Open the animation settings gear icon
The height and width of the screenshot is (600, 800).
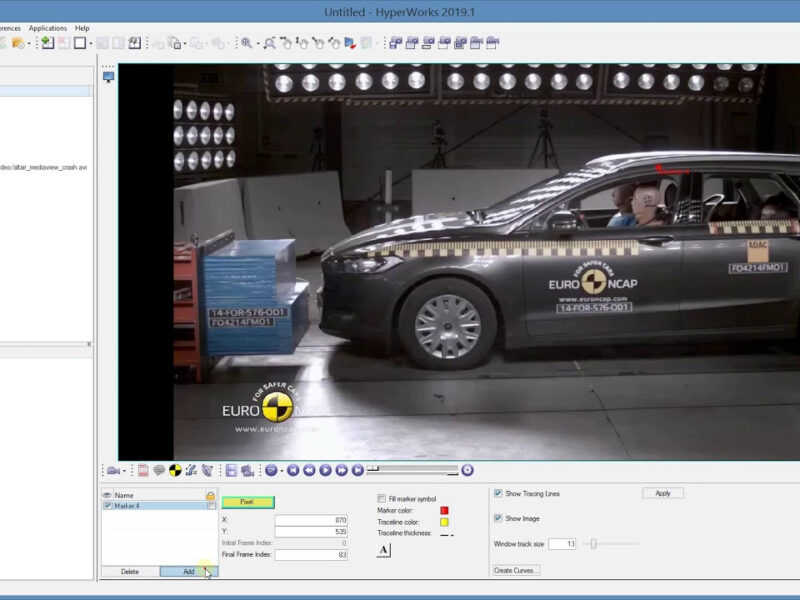point(467,470)
